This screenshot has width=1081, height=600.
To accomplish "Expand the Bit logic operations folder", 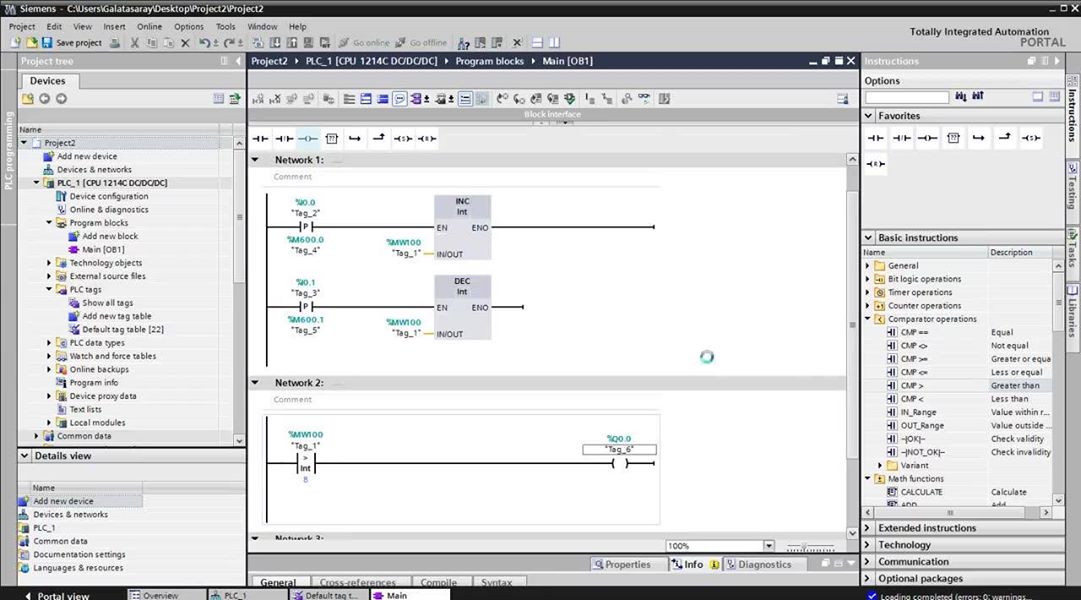I will coord(868,279).
